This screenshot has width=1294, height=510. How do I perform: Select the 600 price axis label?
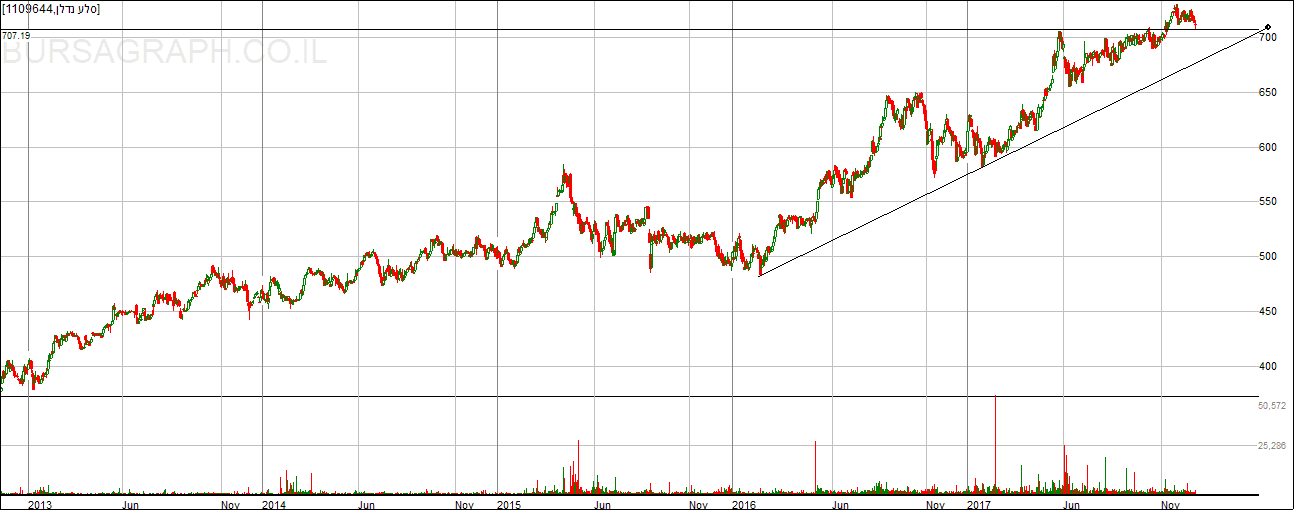pos(1268,148)
